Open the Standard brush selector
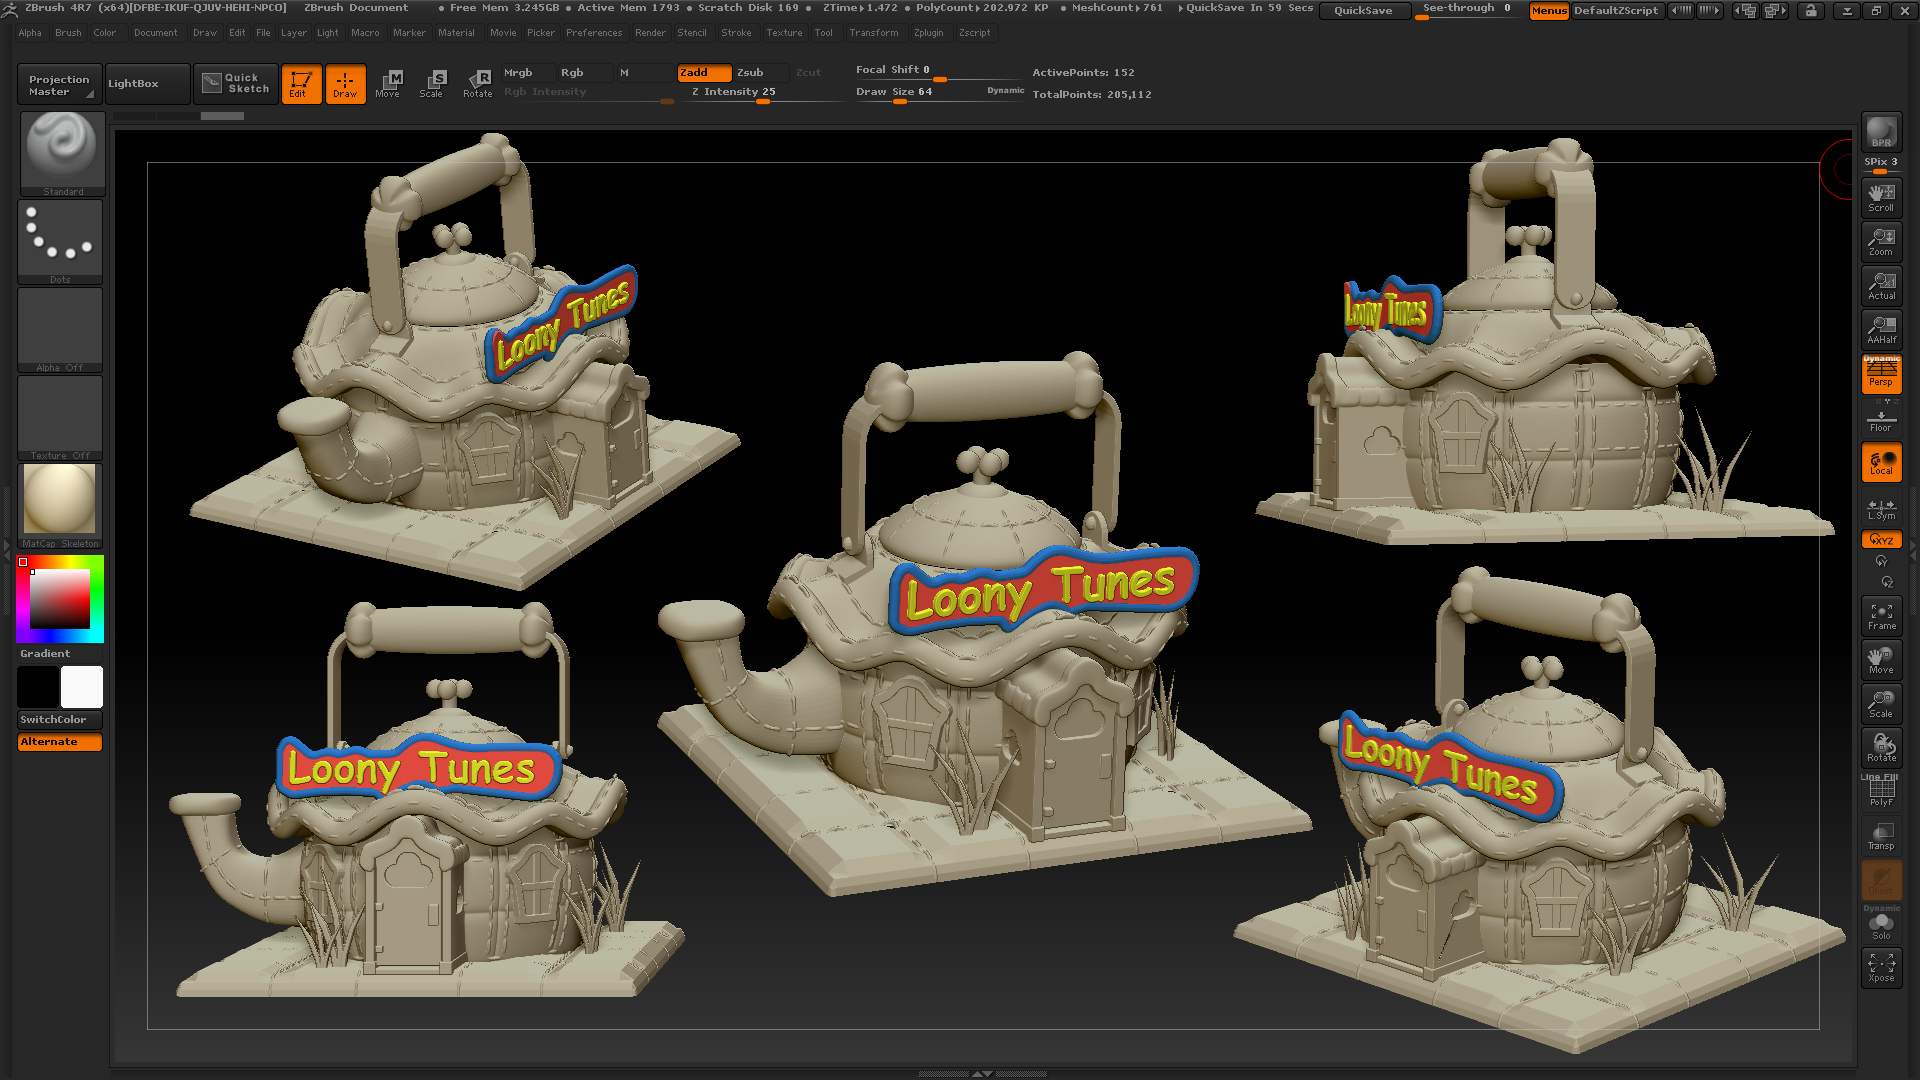1920x1080 pixels. (x=62, y=153)
